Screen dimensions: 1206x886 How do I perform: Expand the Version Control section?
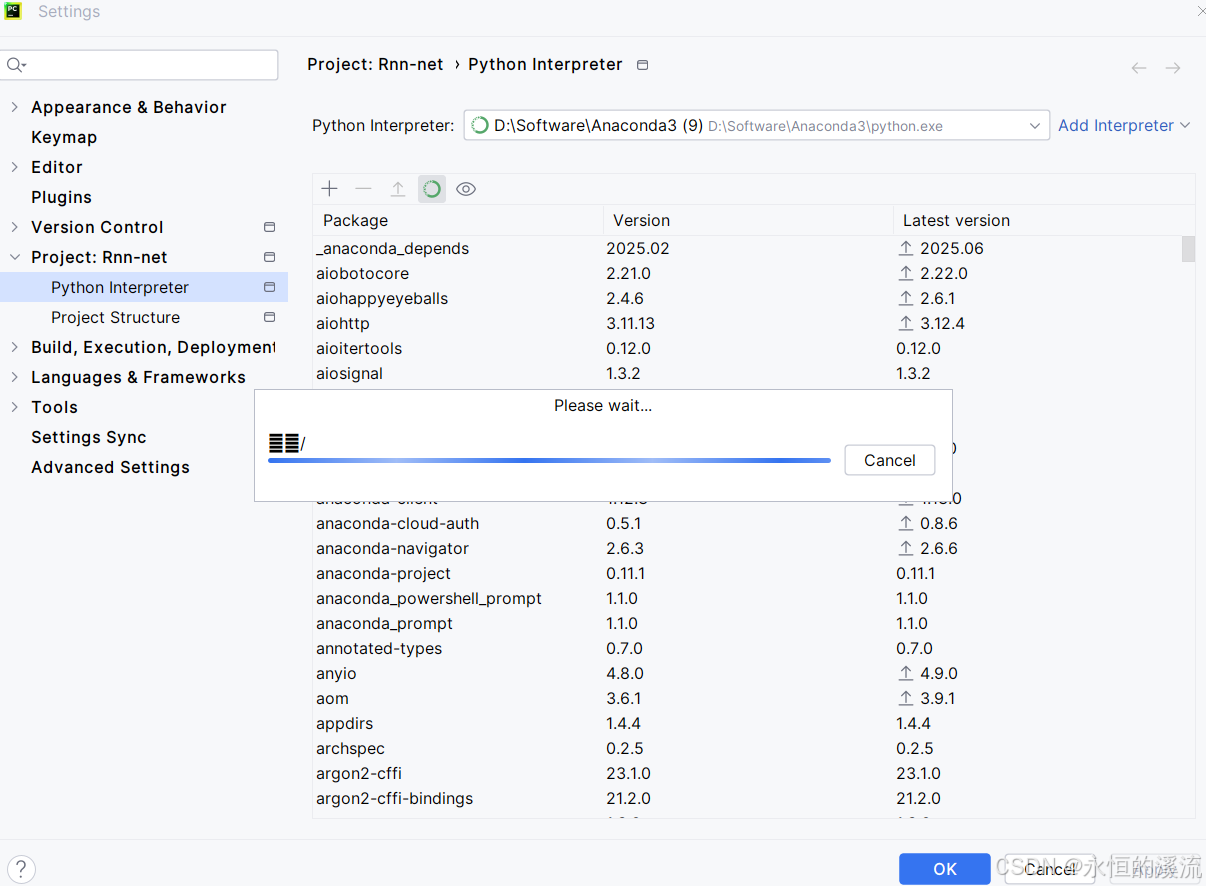14,227
